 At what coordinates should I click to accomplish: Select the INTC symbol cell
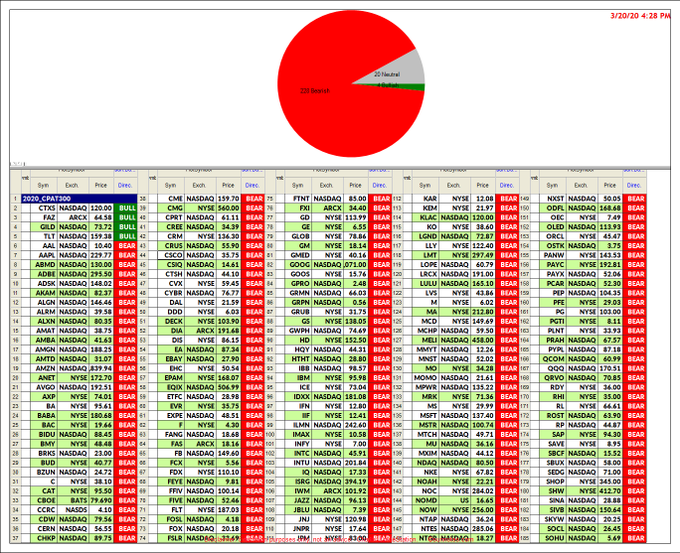click(298, 453)
